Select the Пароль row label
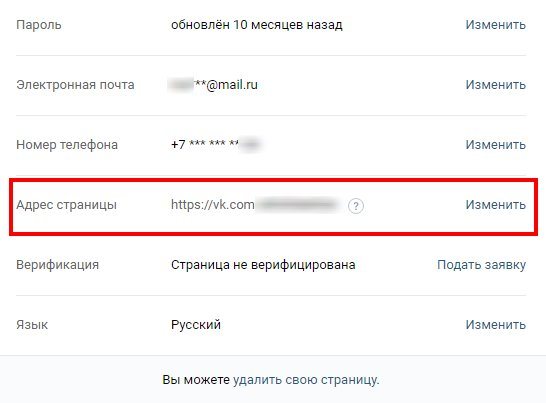Screen dimensions: 546x403 [x=39, y=25]
